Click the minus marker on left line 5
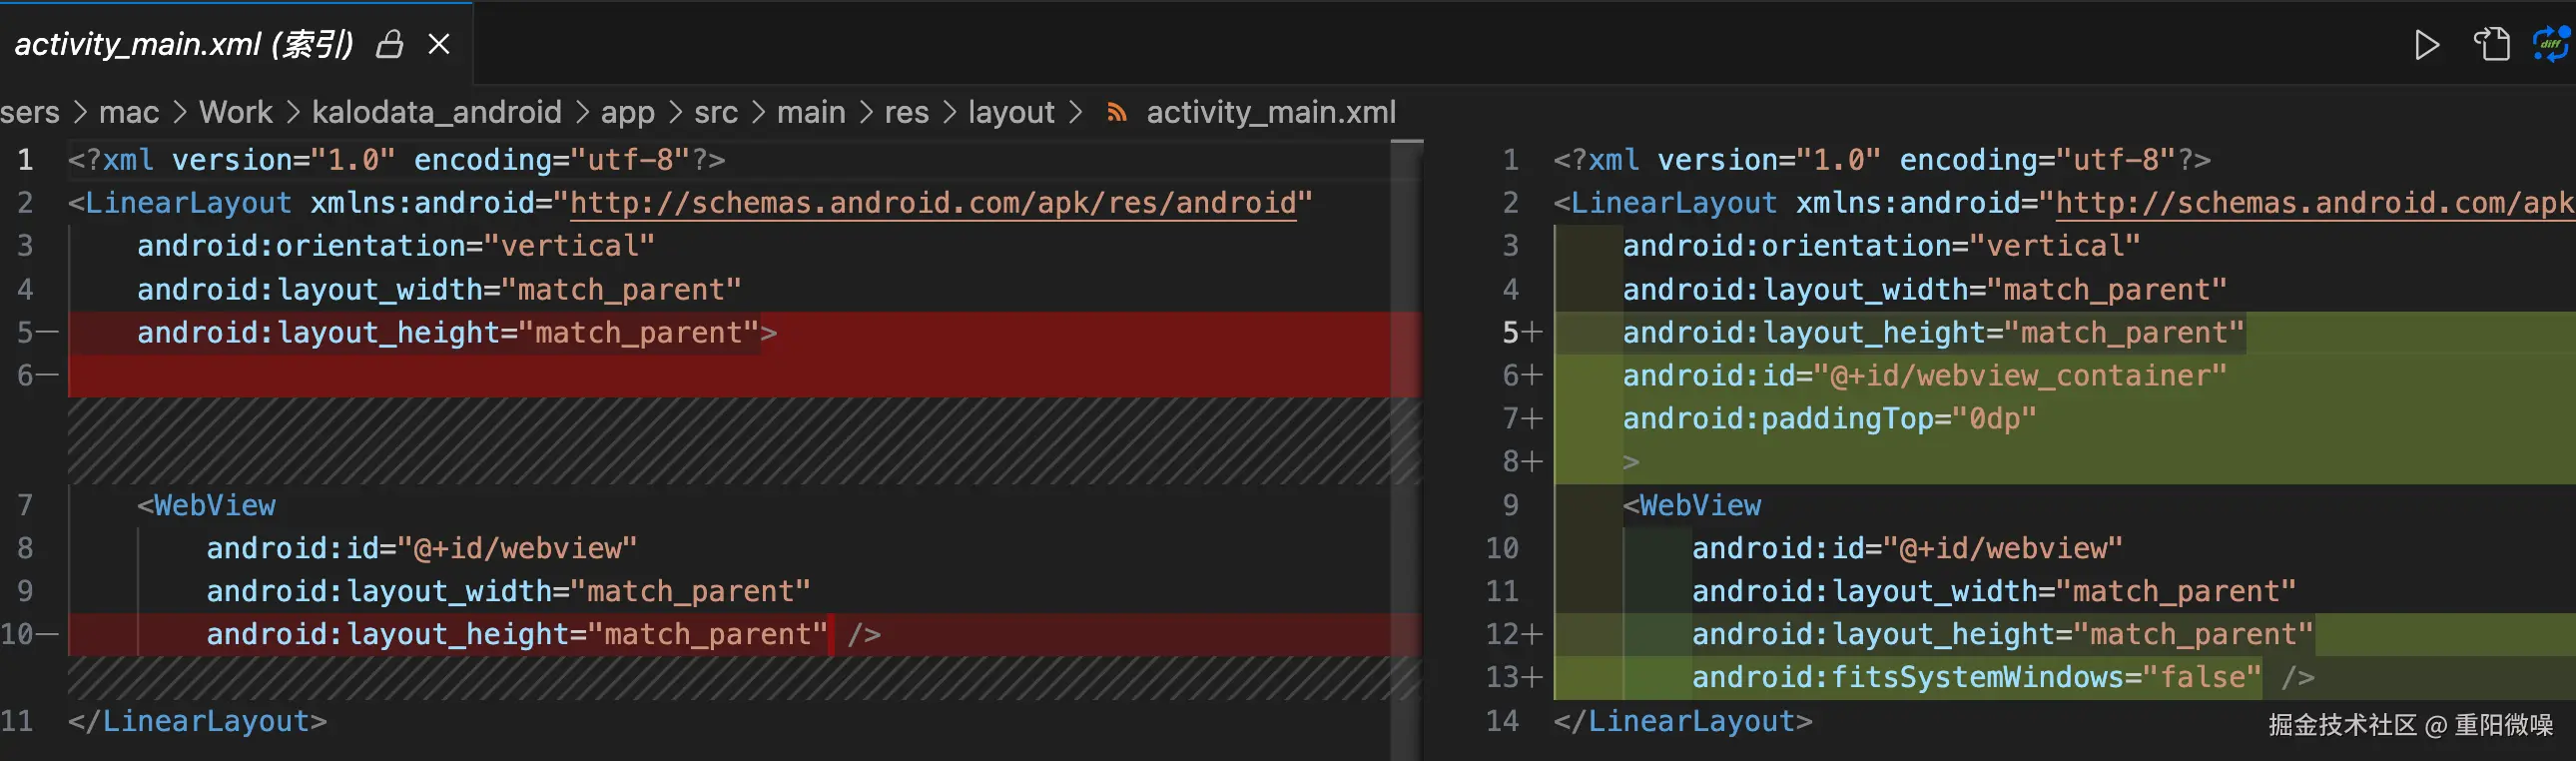This screenshot has height=761, width=2576. tap(48, 332)
